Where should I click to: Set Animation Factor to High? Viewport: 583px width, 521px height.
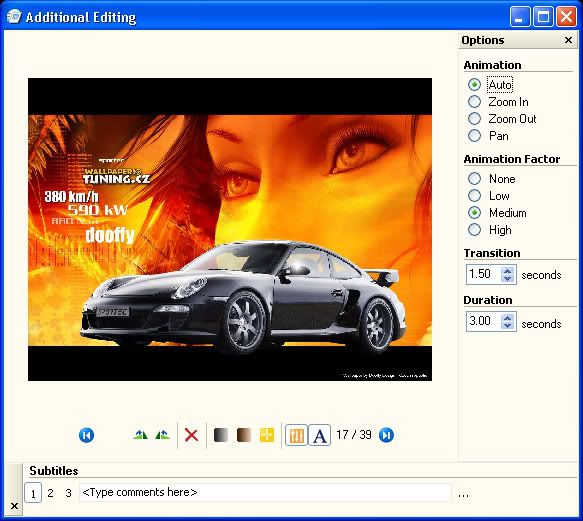pos(474,230)
